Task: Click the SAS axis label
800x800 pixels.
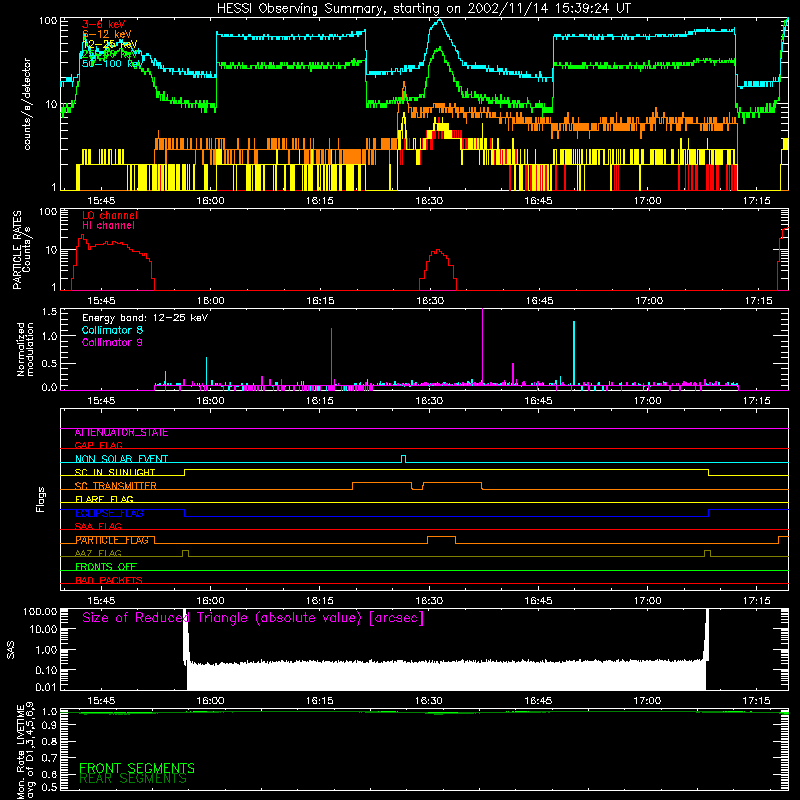Action: tap(10, 650)
